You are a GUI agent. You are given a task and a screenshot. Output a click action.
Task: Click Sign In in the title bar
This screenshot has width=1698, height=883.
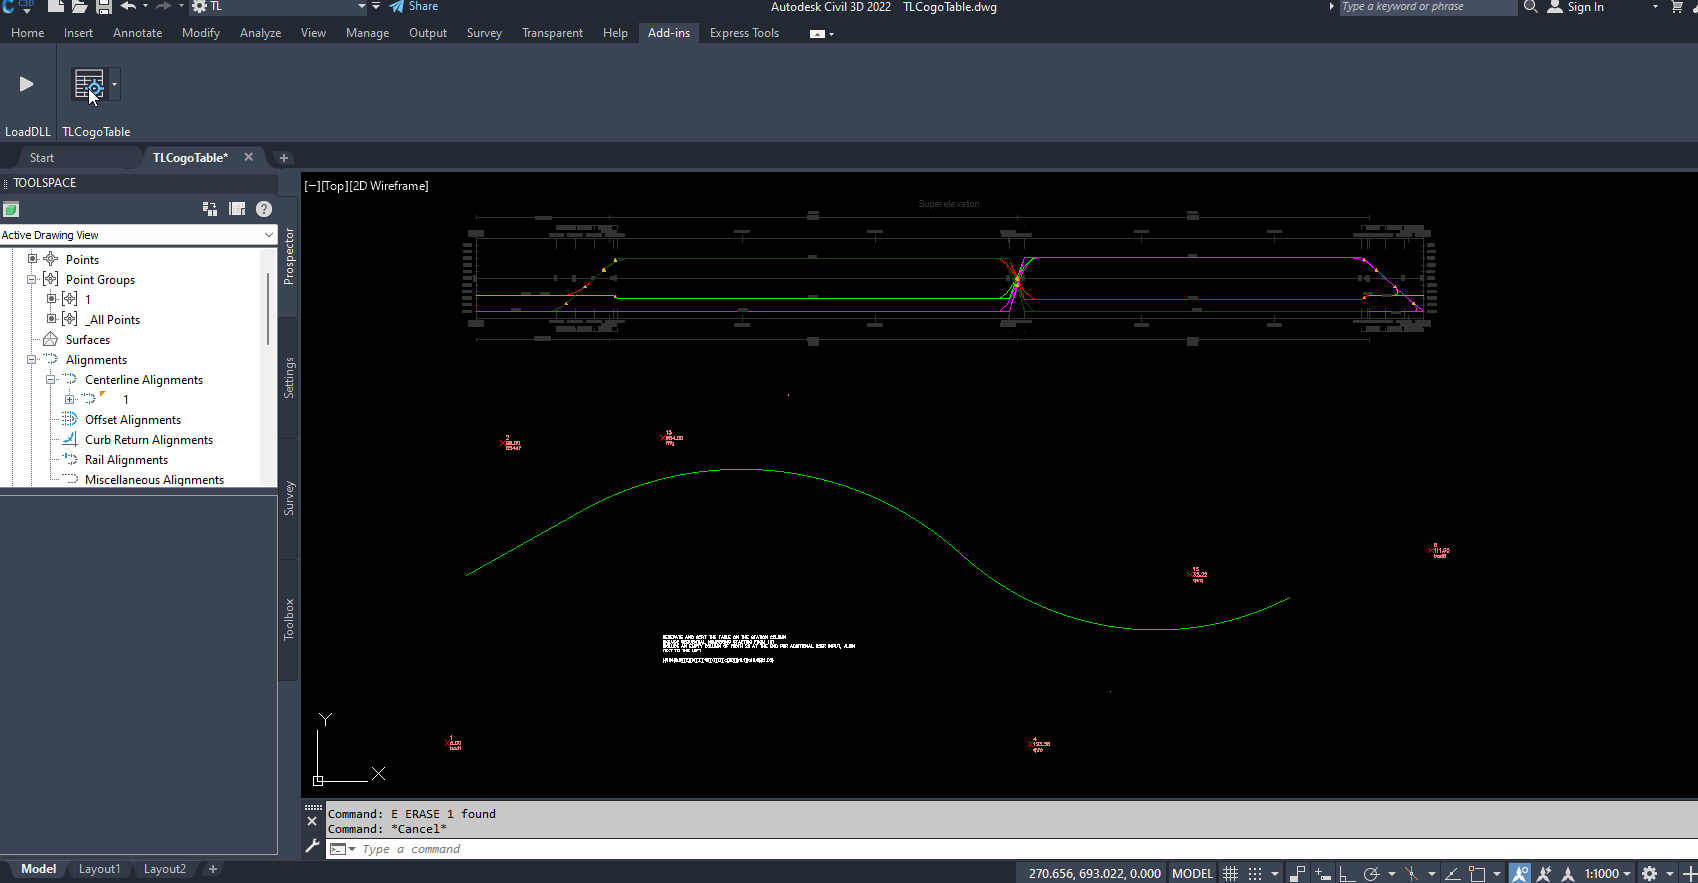click(1584, 7)
